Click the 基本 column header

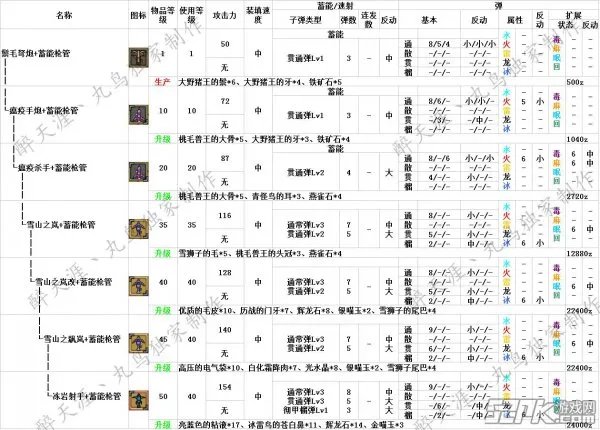[429, 20]
